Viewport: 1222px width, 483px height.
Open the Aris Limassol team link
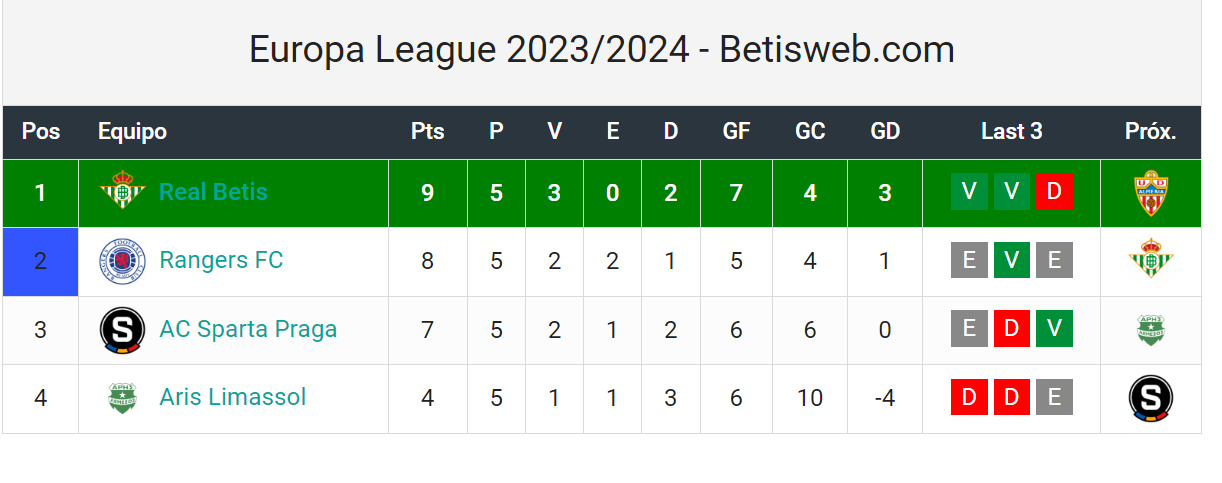(x=232, y=398)
